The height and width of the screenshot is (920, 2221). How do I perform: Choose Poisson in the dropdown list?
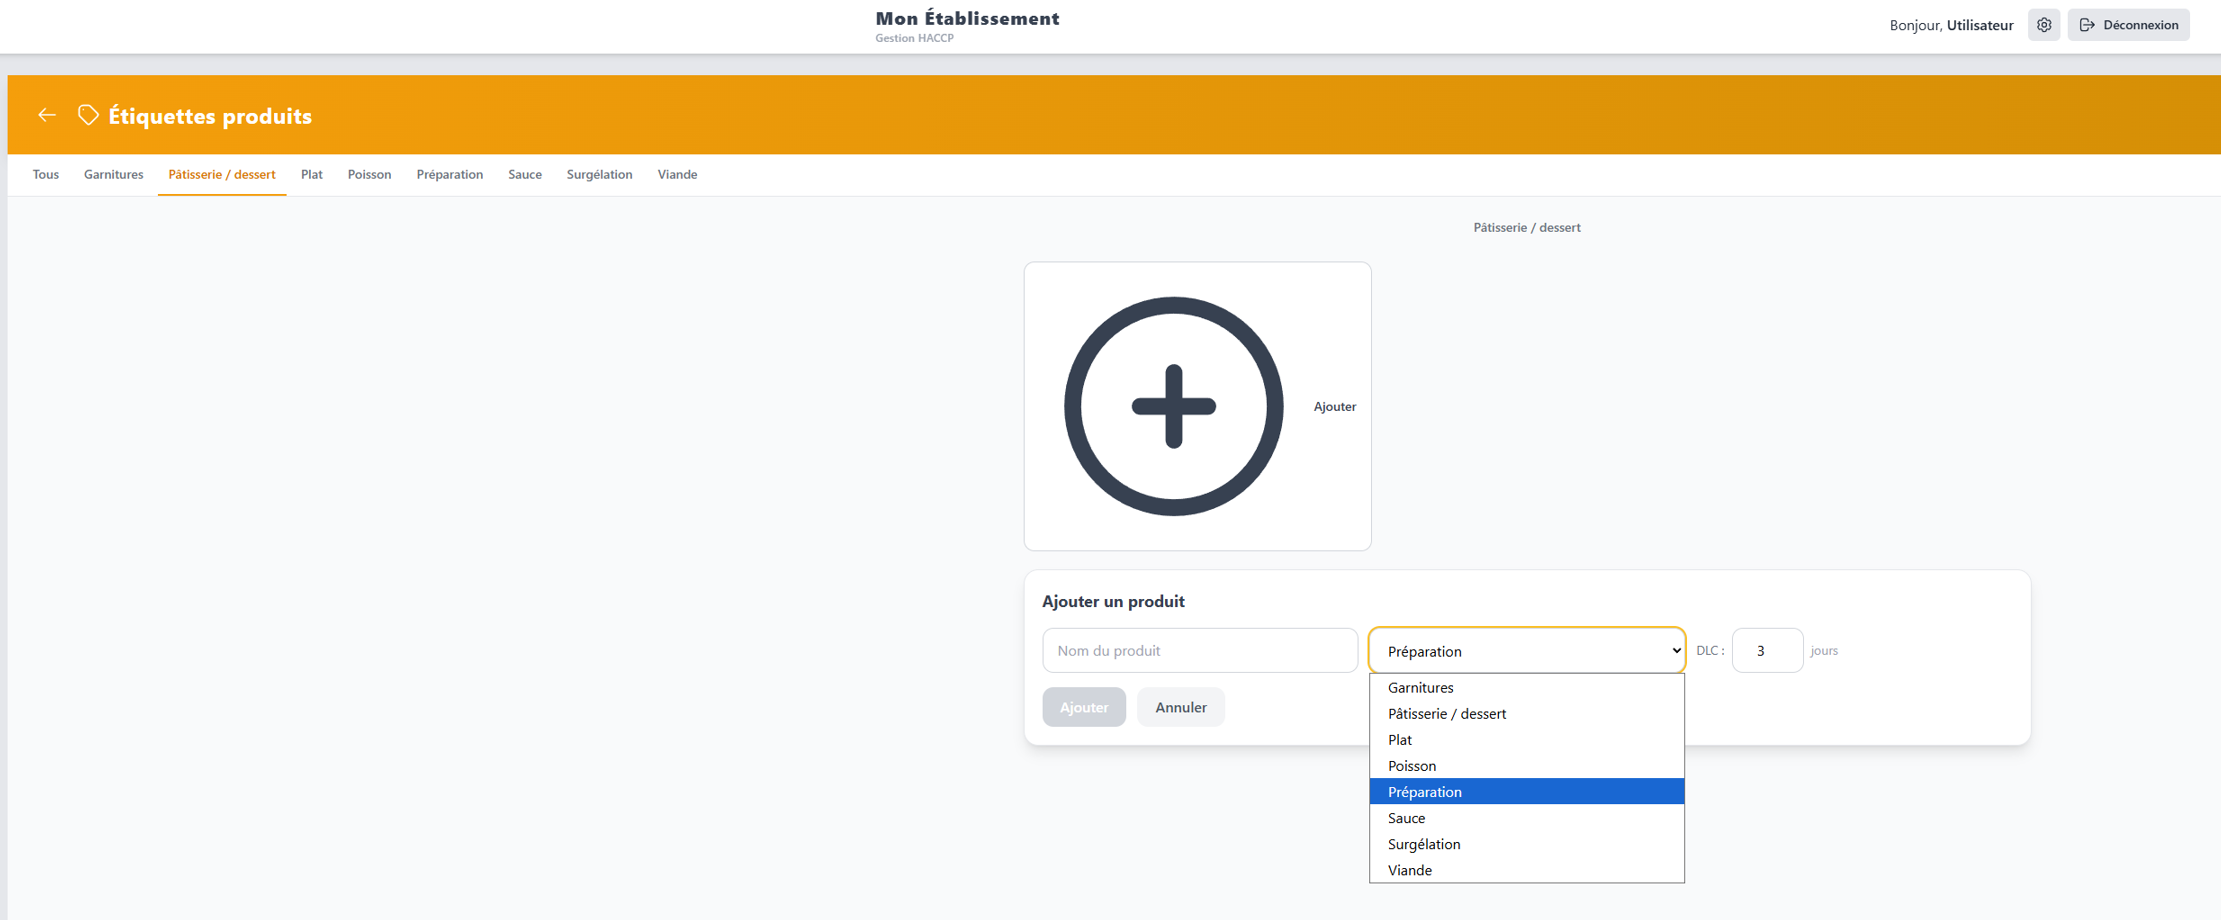coord(1527,766)
